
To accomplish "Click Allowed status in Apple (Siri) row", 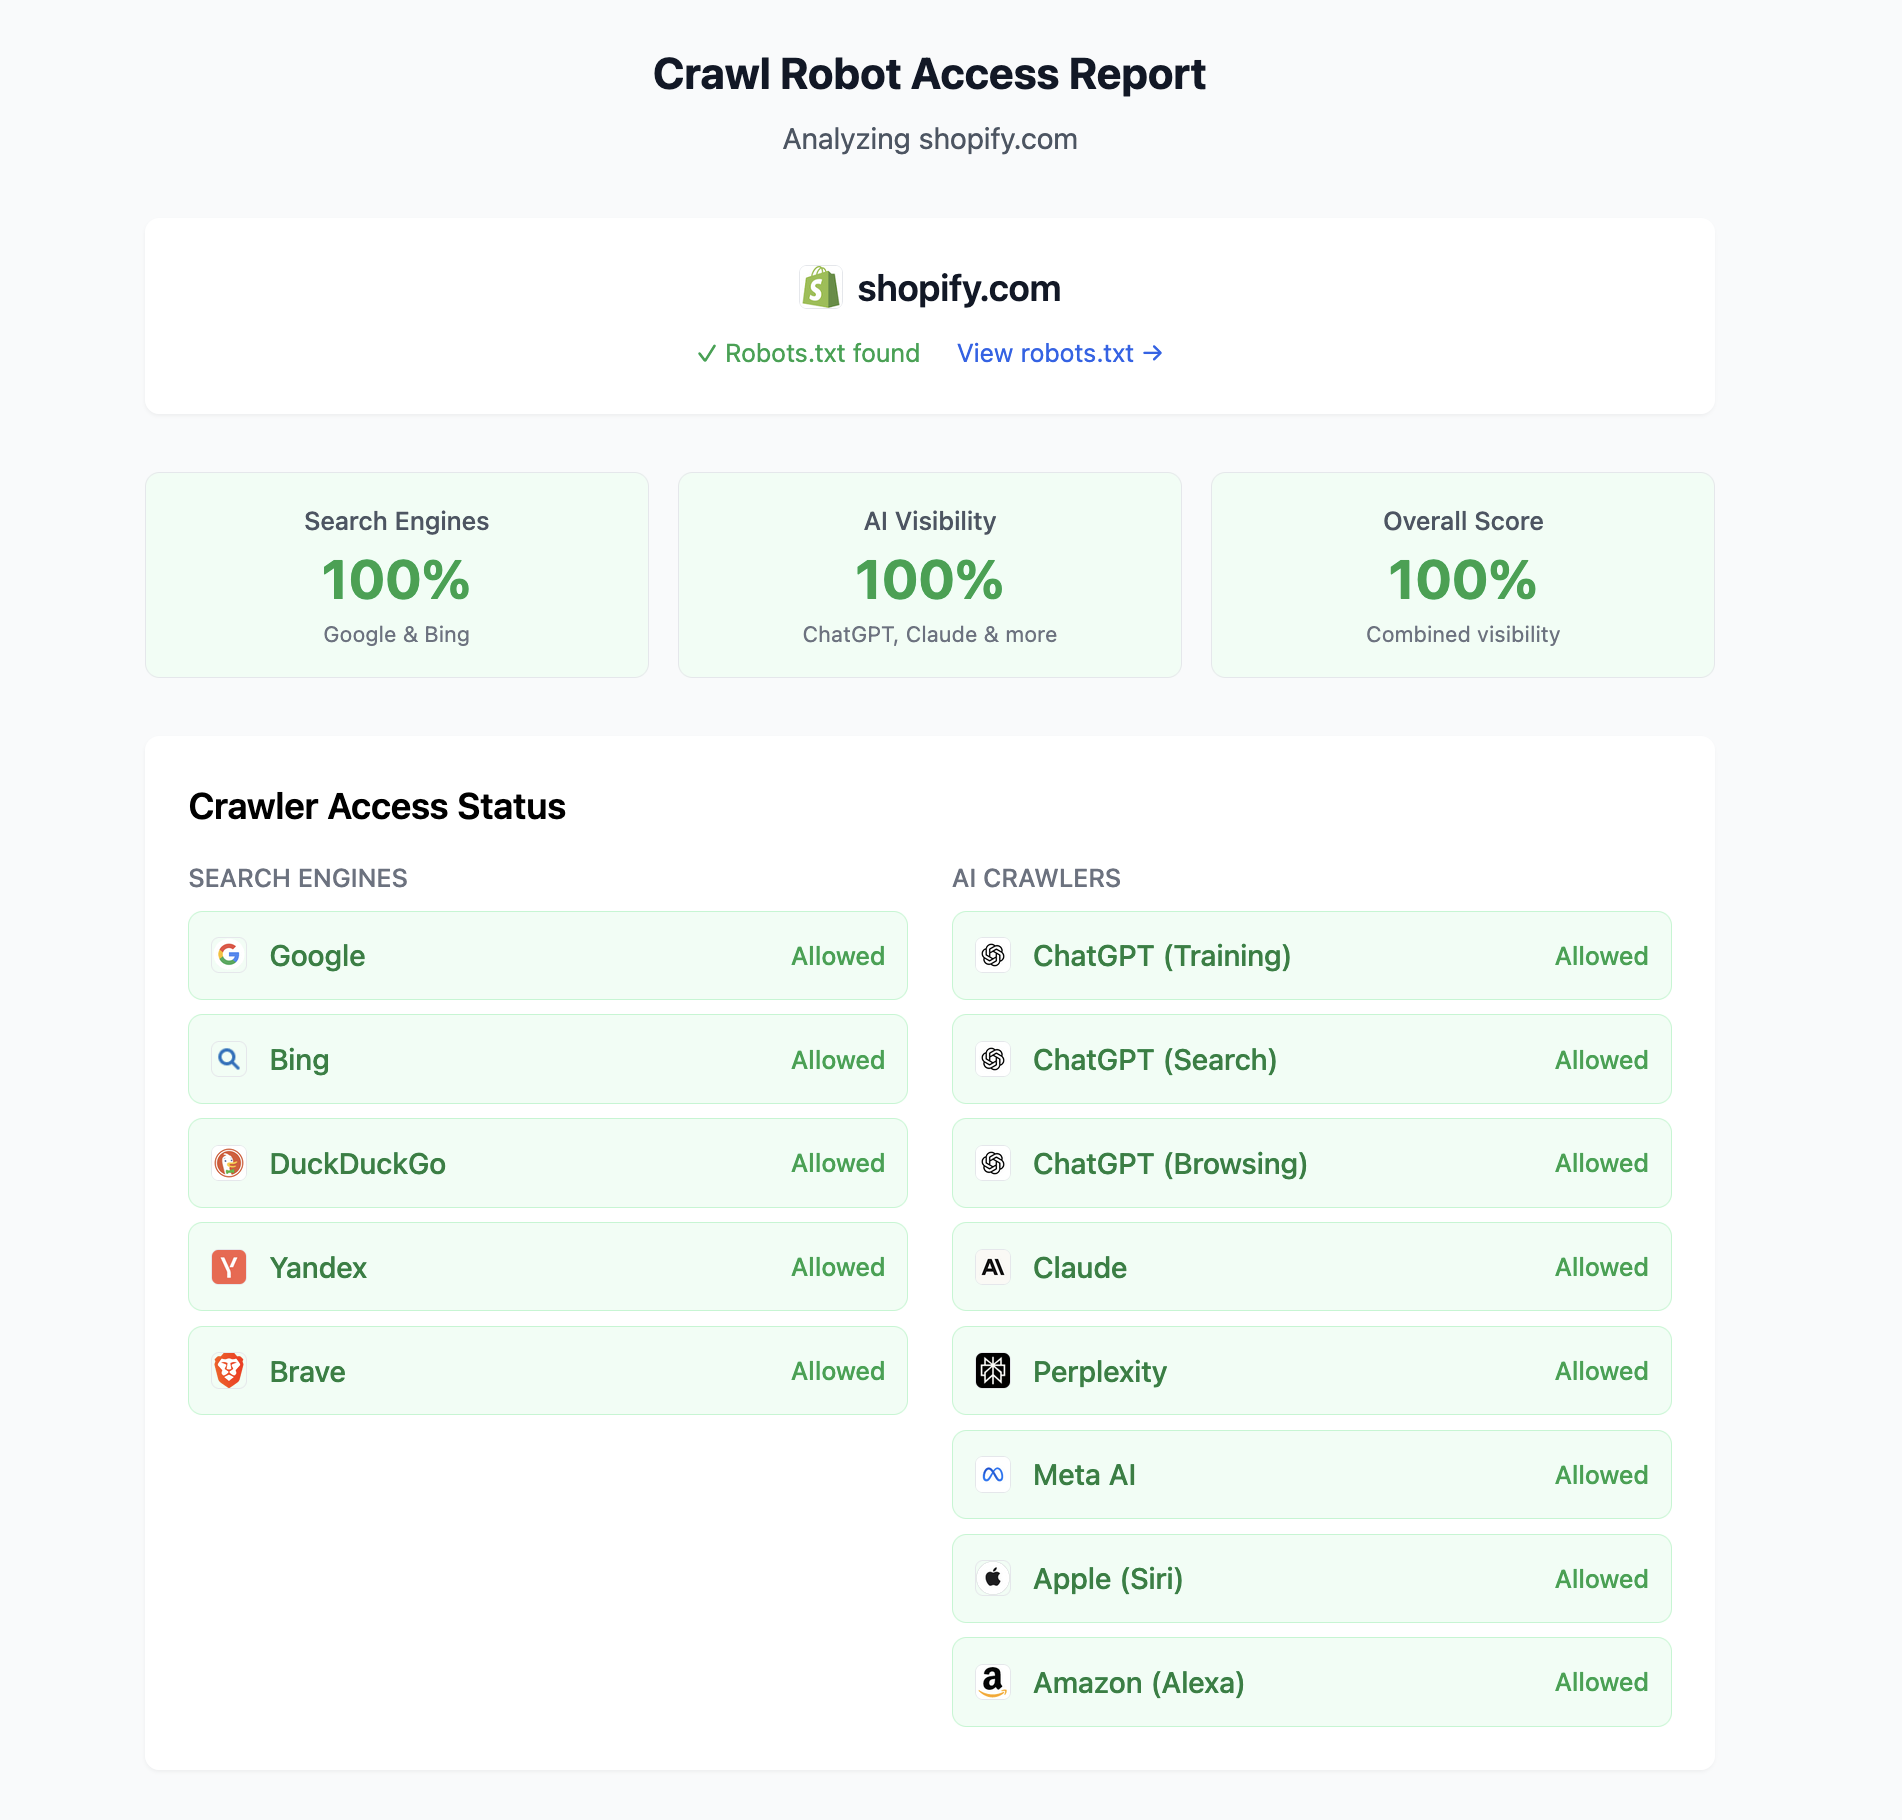I will (x=1601, y=1579).
